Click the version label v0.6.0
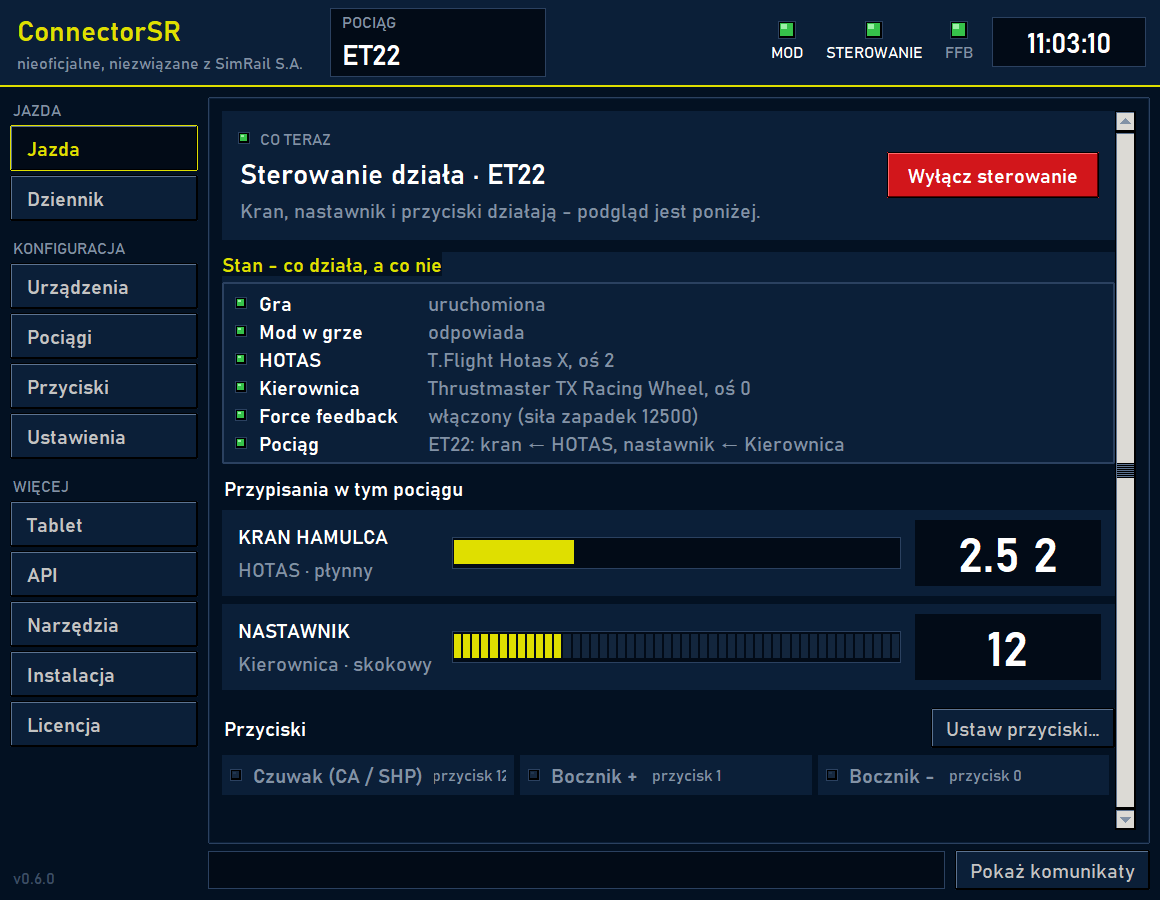 [34, 879]
